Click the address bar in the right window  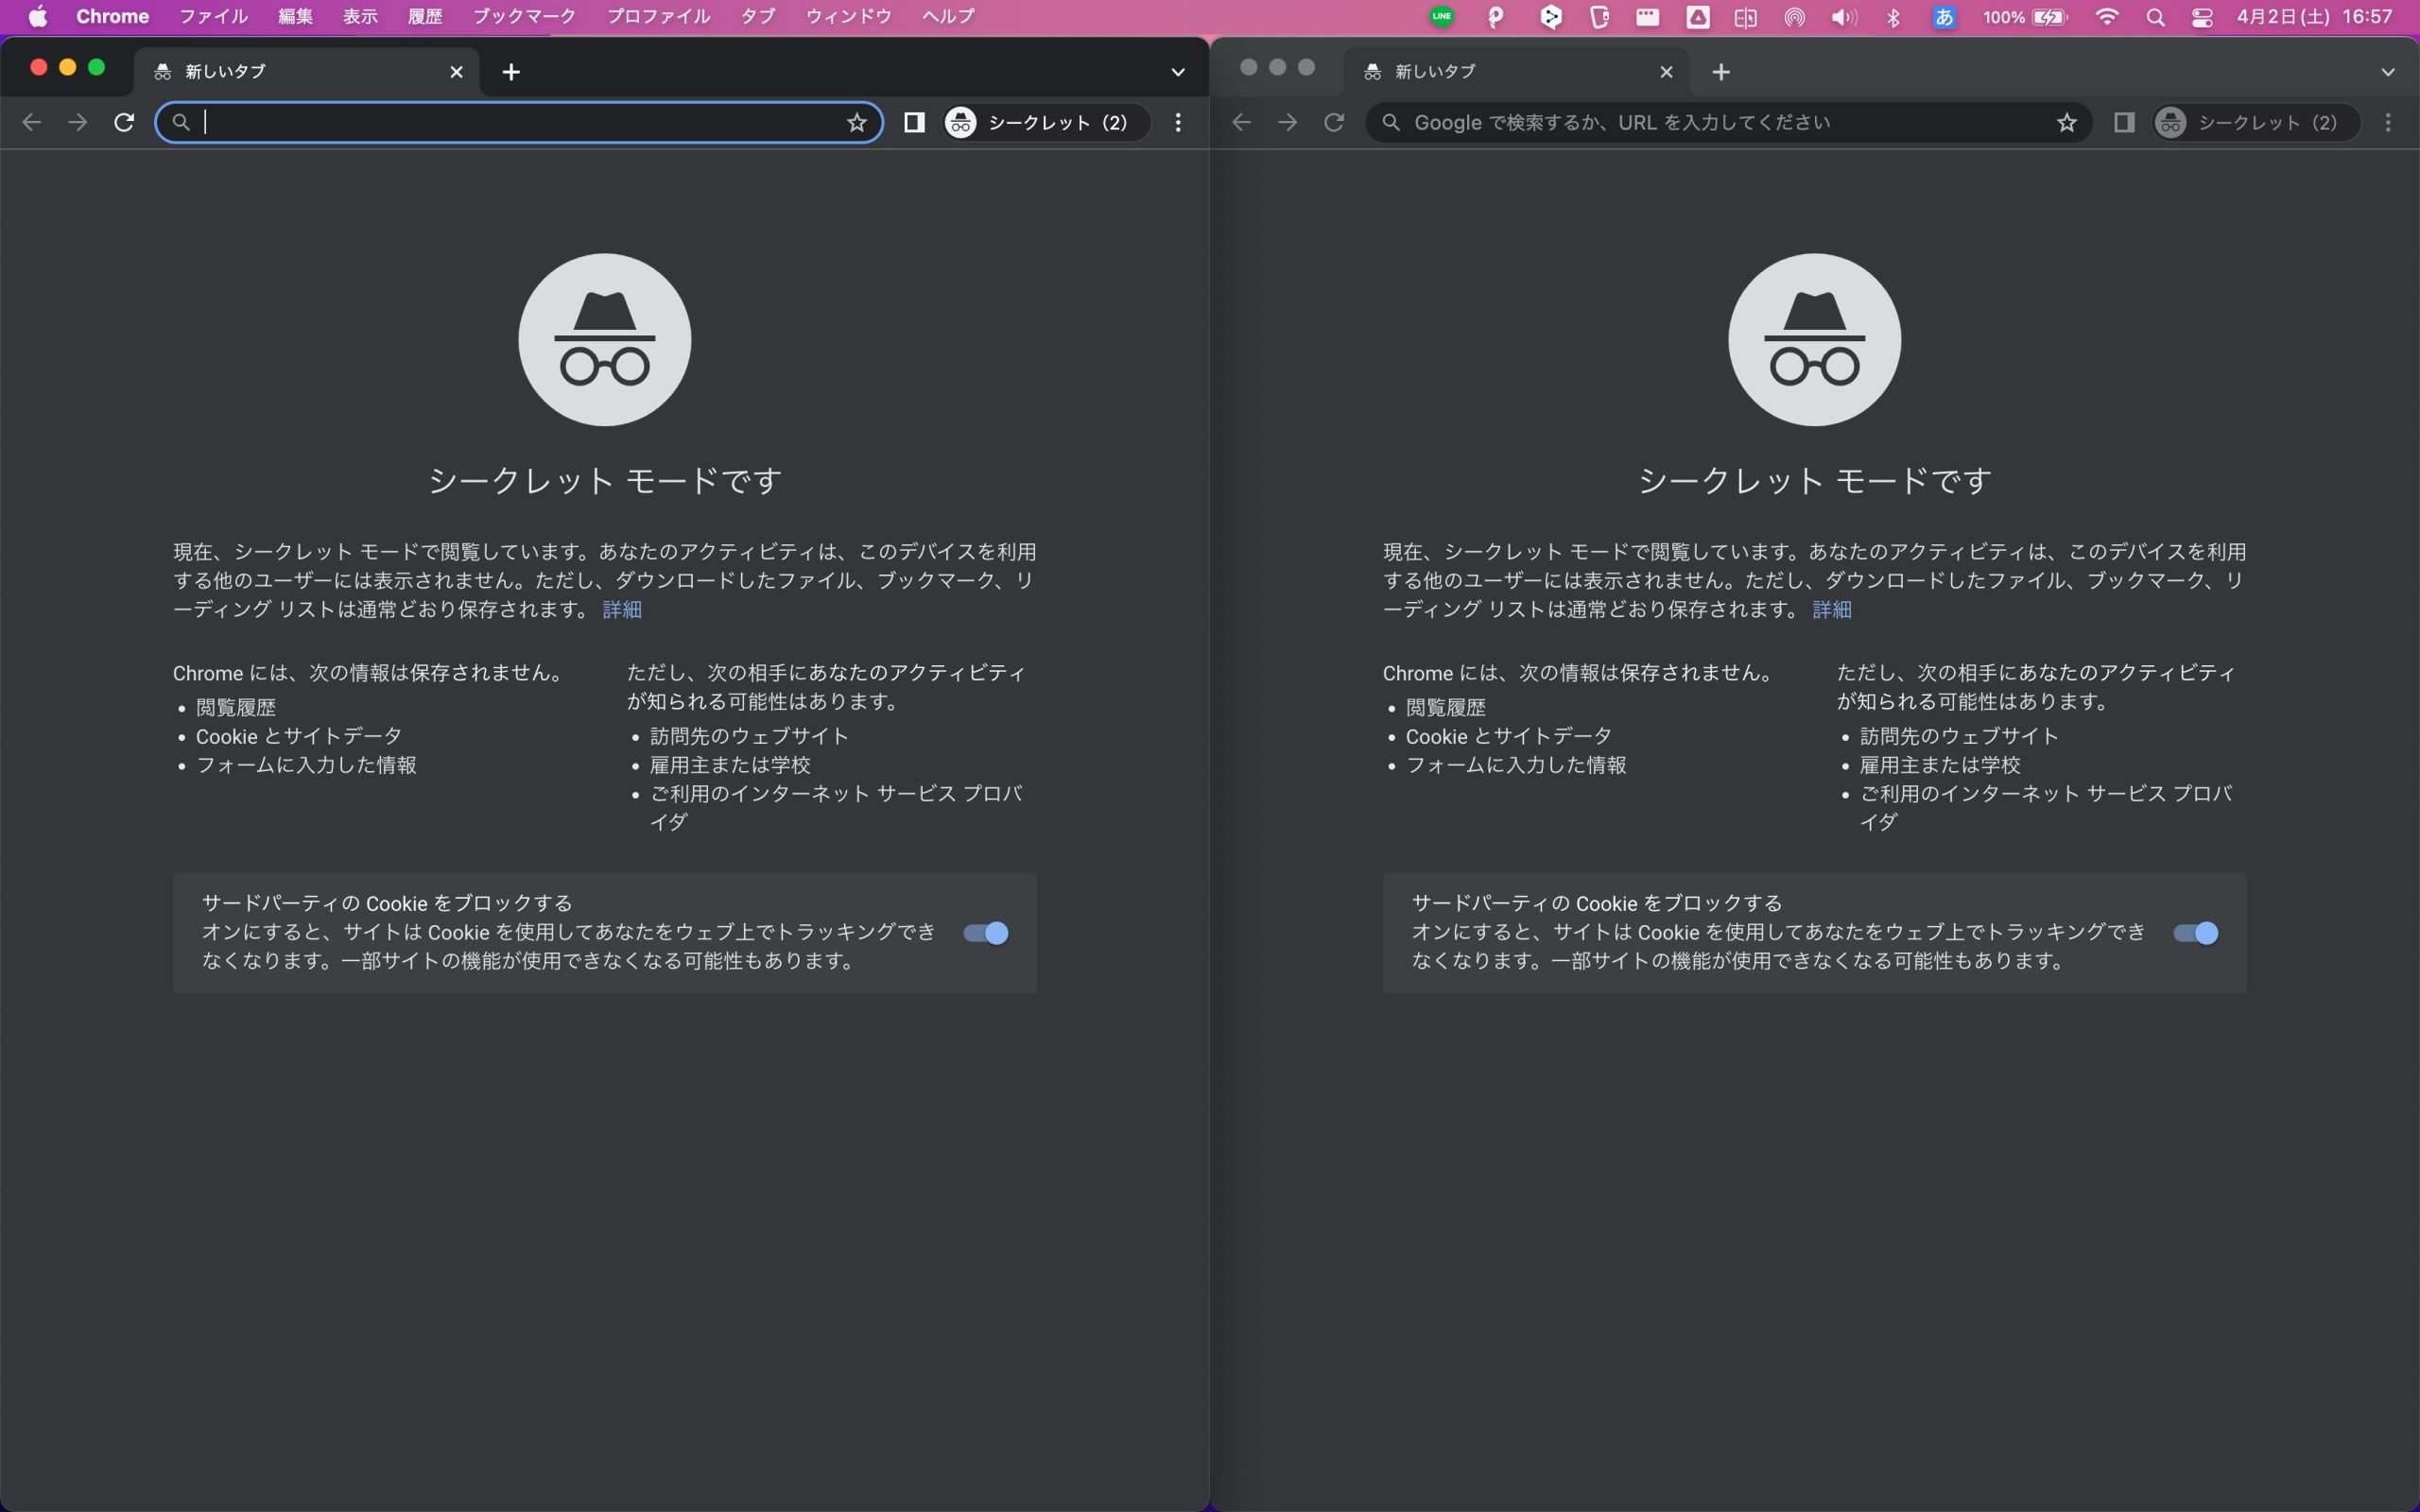1700,122
